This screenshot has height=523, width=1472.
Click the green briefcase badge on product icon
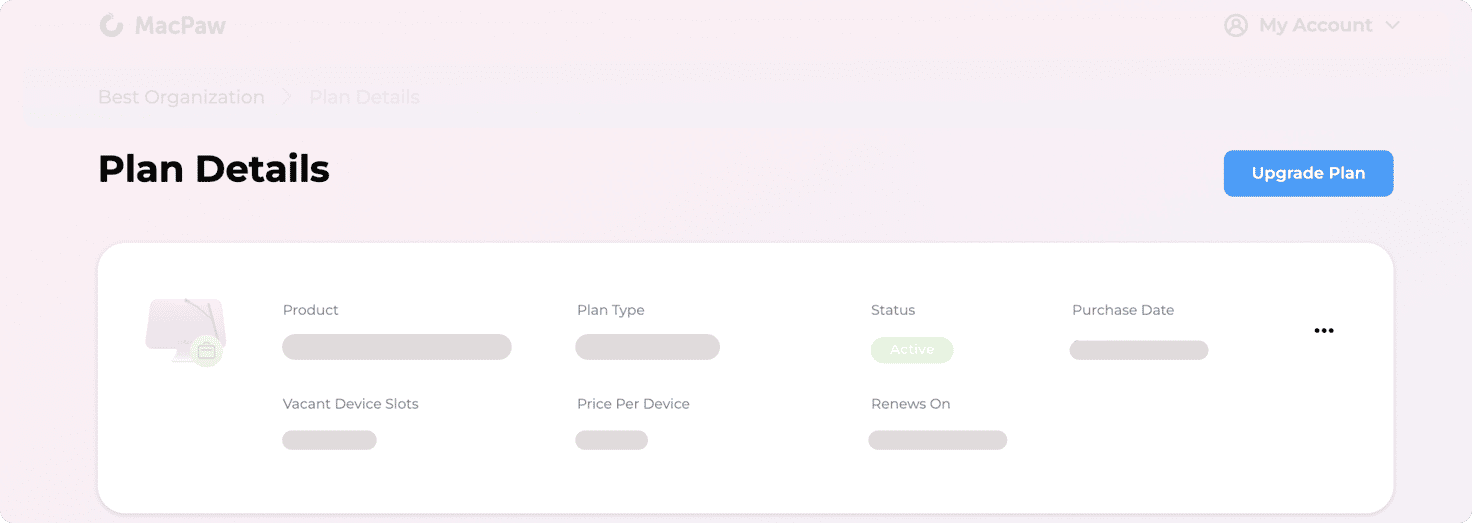point(207,351)
